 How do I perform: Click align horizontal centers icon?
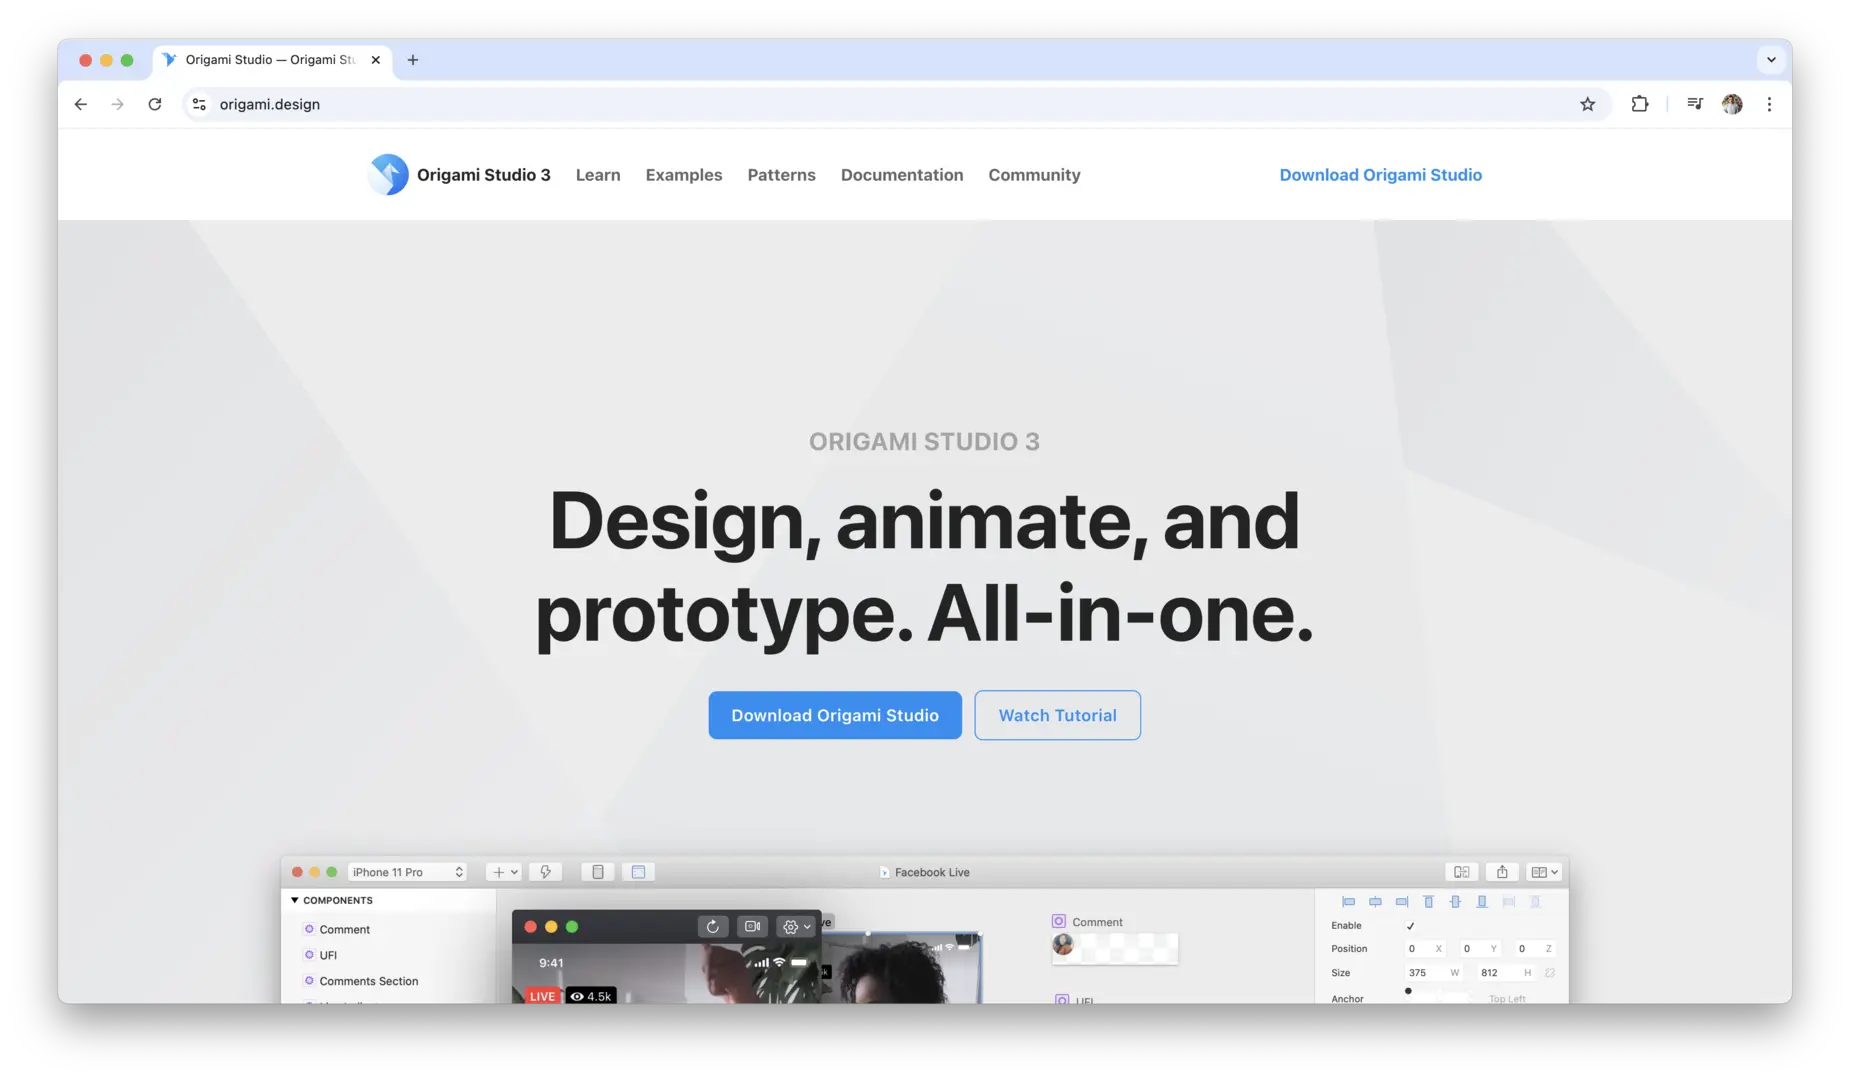[1375, 902]
